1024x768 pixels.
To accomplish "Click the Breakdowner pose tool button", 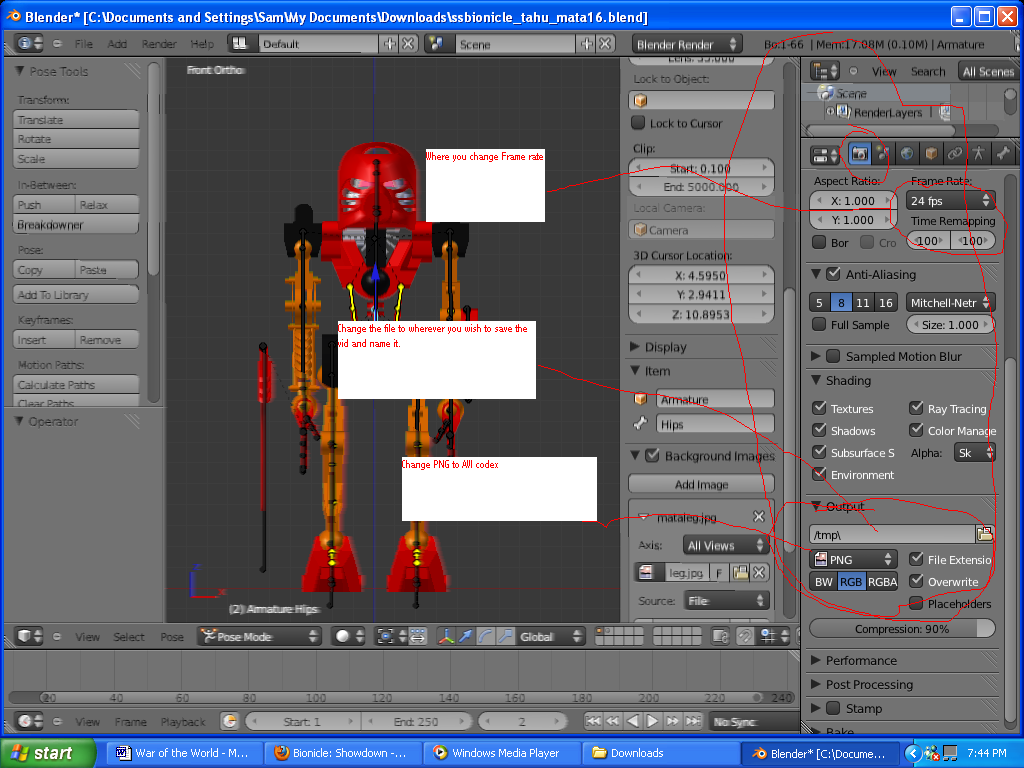I will click(75, 222).
